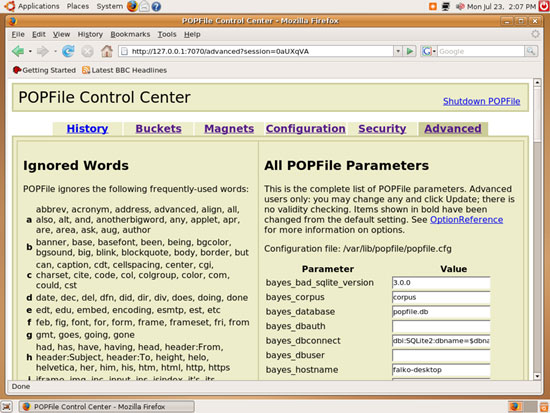Open the Edit menu
This screenshot has height=413, width=550.
(39, 34)
